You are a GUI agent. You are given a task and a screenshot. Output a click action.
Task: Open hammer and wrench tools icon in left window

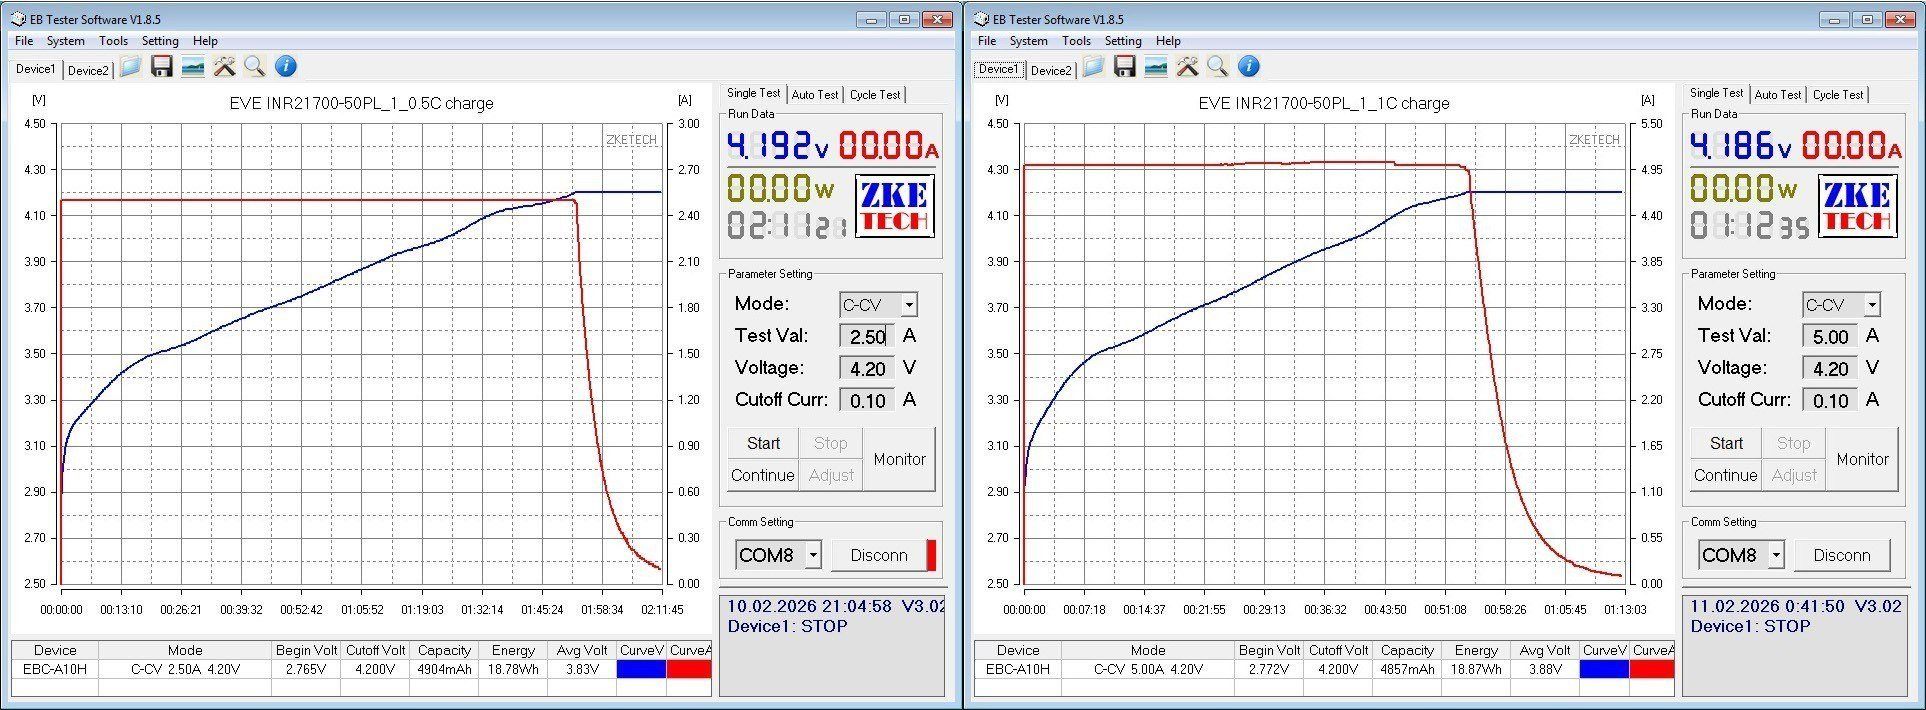[x=224, y=67]
